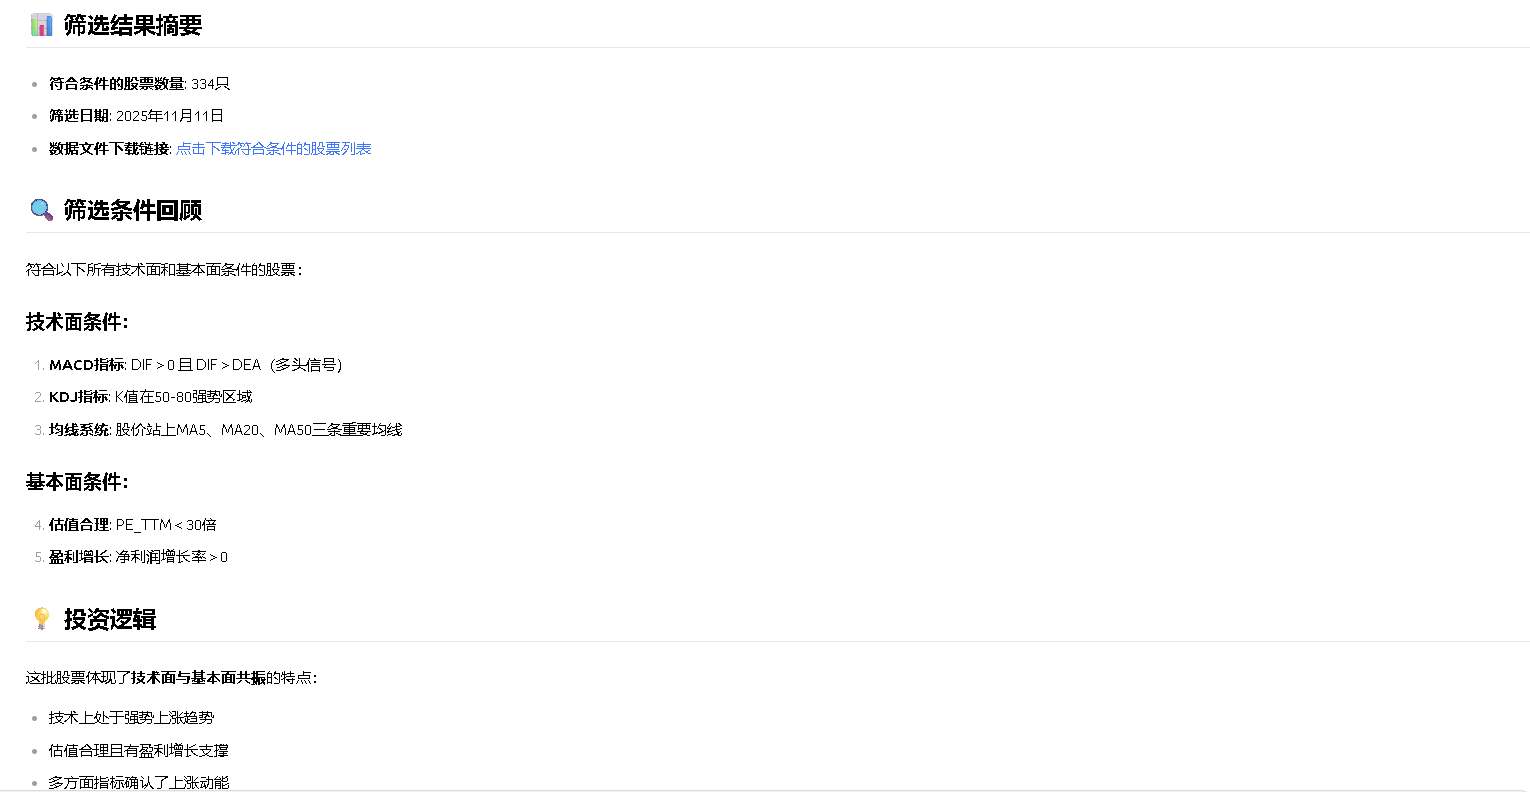This screenshot has width=1530, height=792.
Task: Click the bold 技术面与基本面共振 phrase
Action: click(x=198, y=678)
